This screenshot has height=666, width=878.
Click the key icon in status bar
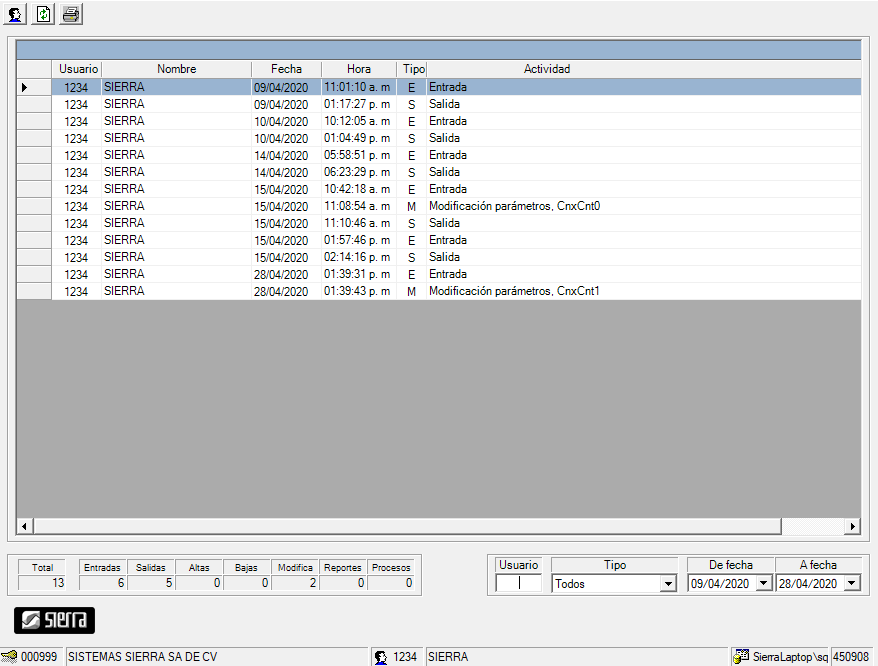(x=10, y=657)
